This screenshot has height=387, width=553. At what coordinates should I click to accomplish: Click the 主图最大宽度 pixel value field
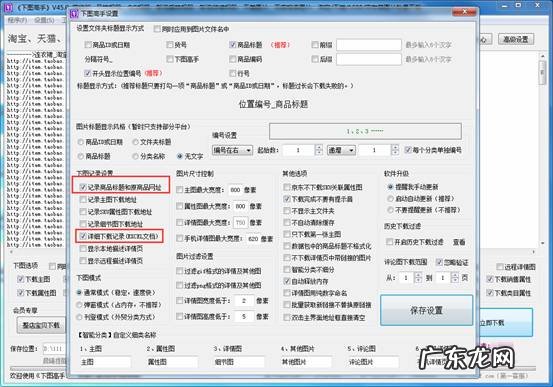click(x=236, y=190)
